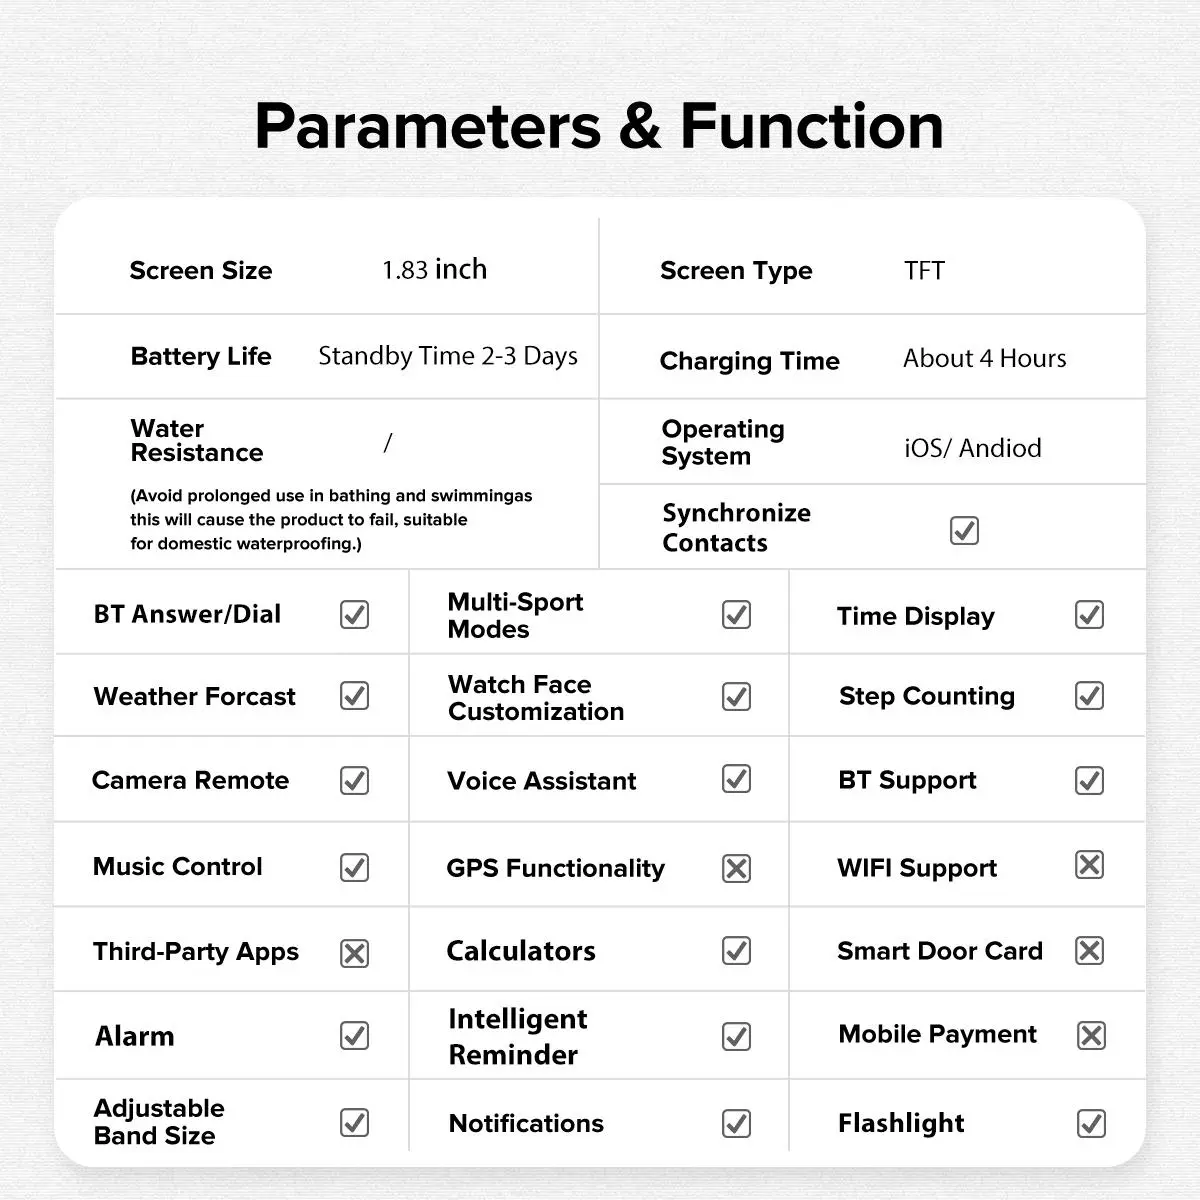Check the Flashlight checkbox
Screen dimensions: 1200x1200
[1091, 1123]
